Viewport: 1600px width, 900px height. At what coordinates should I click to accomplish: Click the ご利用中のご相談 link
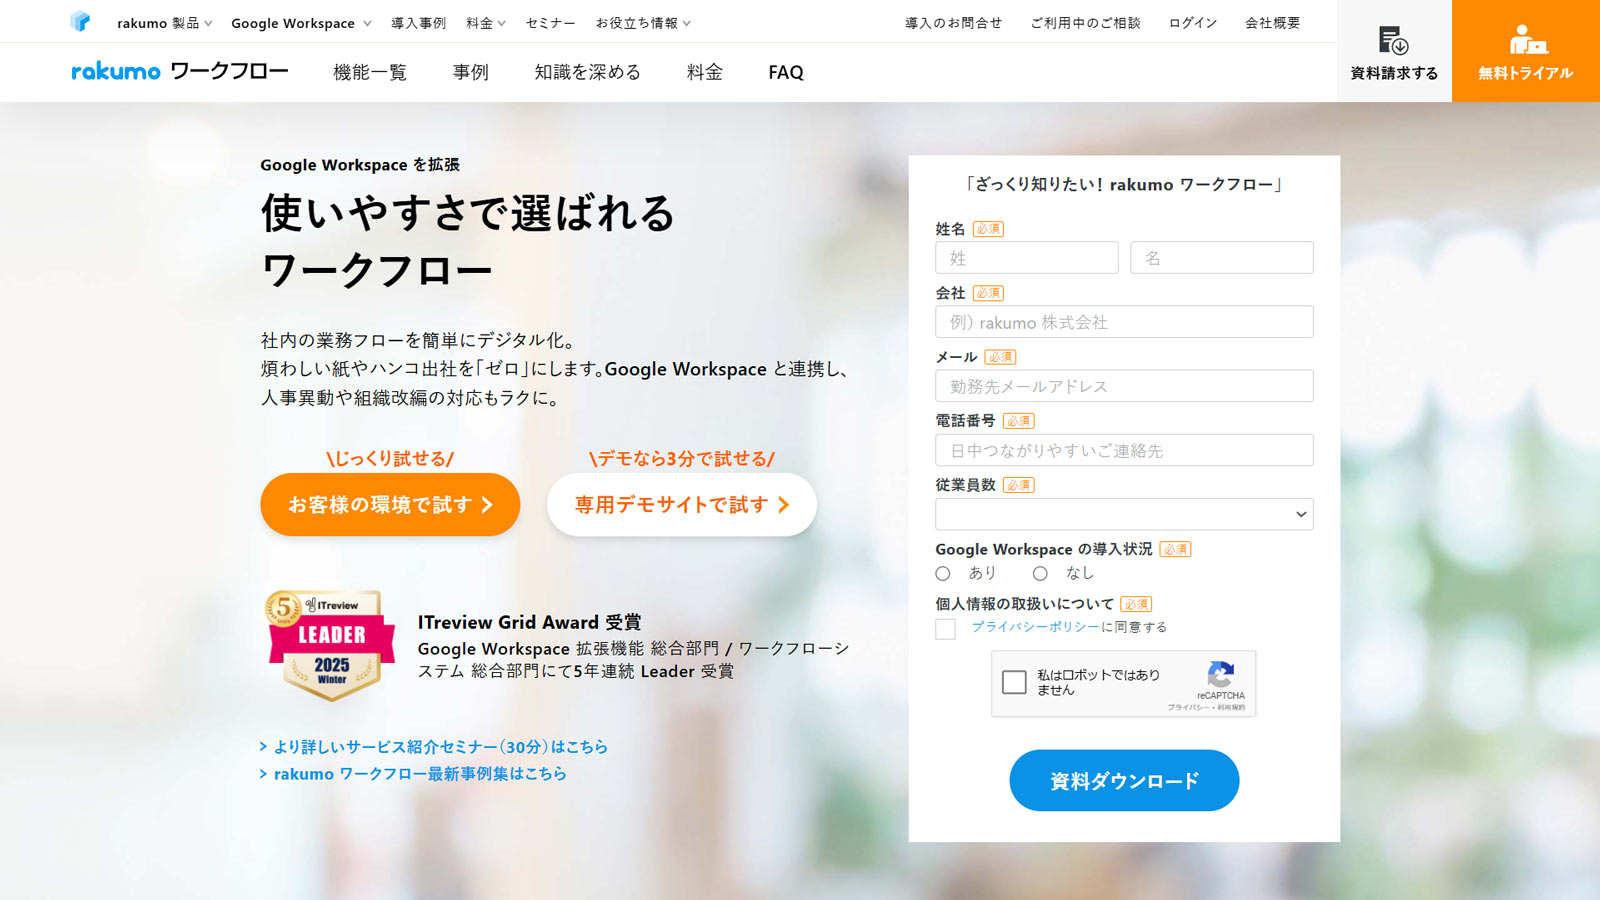pos(1085,23)
